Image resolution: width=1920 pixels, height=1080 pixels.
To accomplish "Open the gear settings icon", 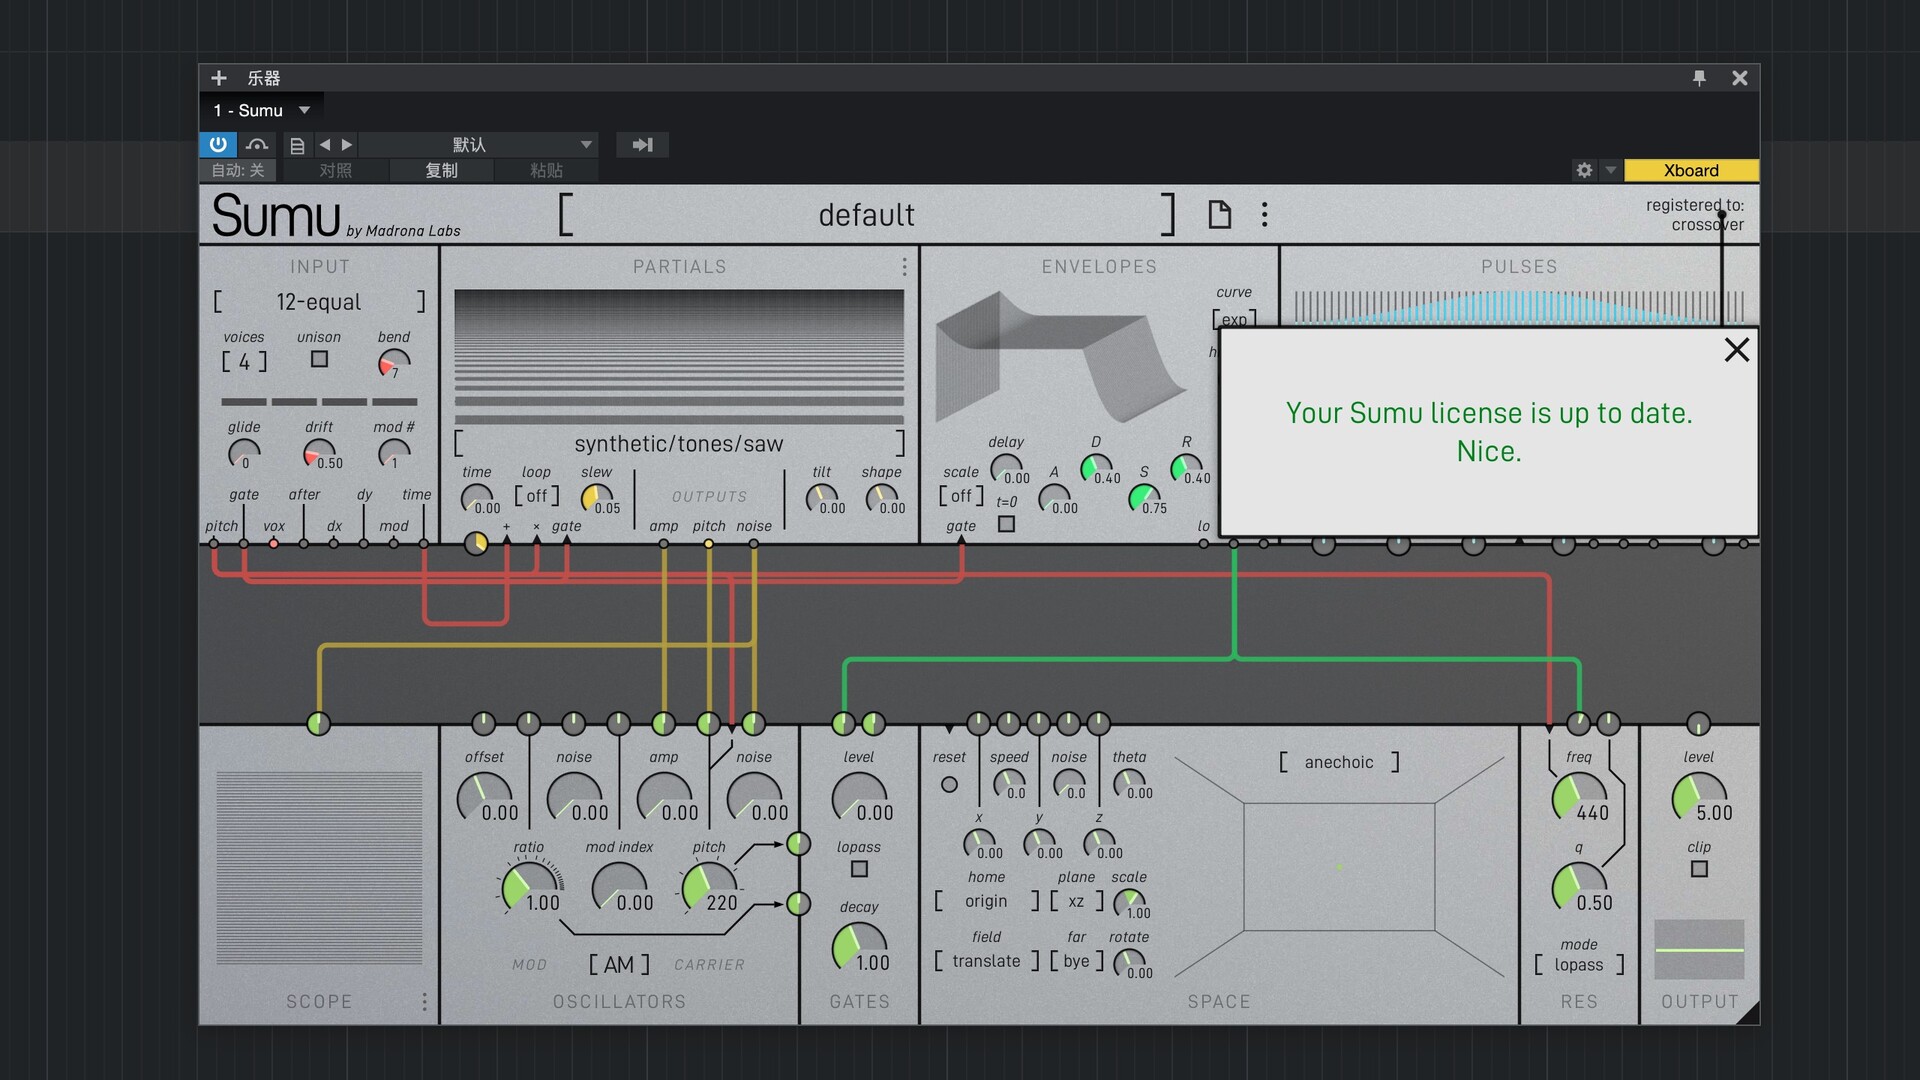I will coord(1584,170).
